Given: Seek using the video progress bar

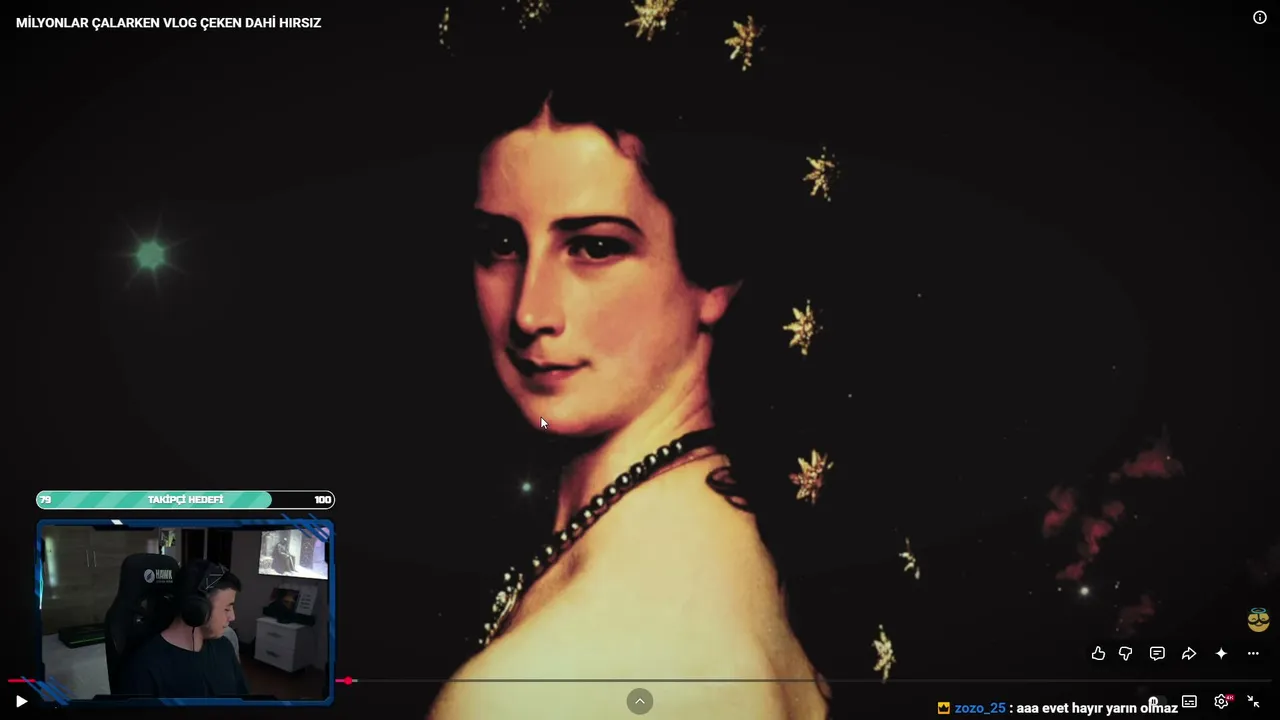Looking at the screenshot, I should [x=640, y=681].
